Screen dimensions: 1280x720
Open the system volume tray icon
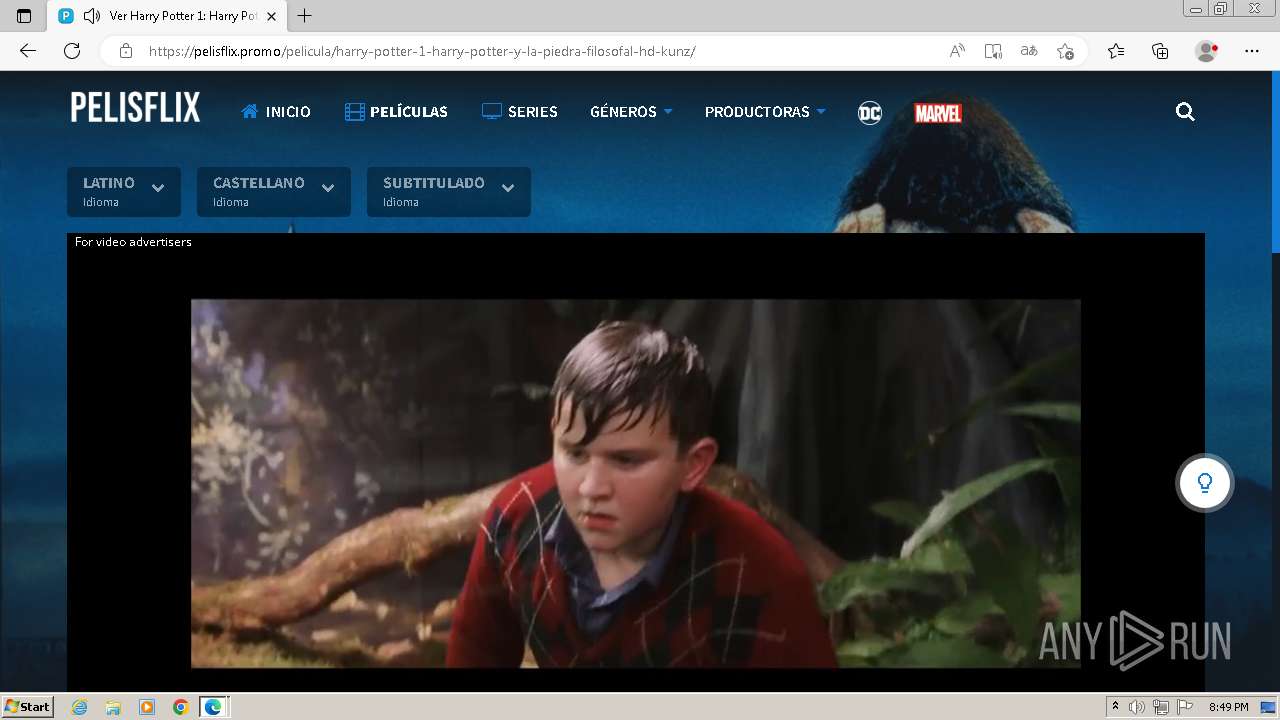tap(1136, 707)
